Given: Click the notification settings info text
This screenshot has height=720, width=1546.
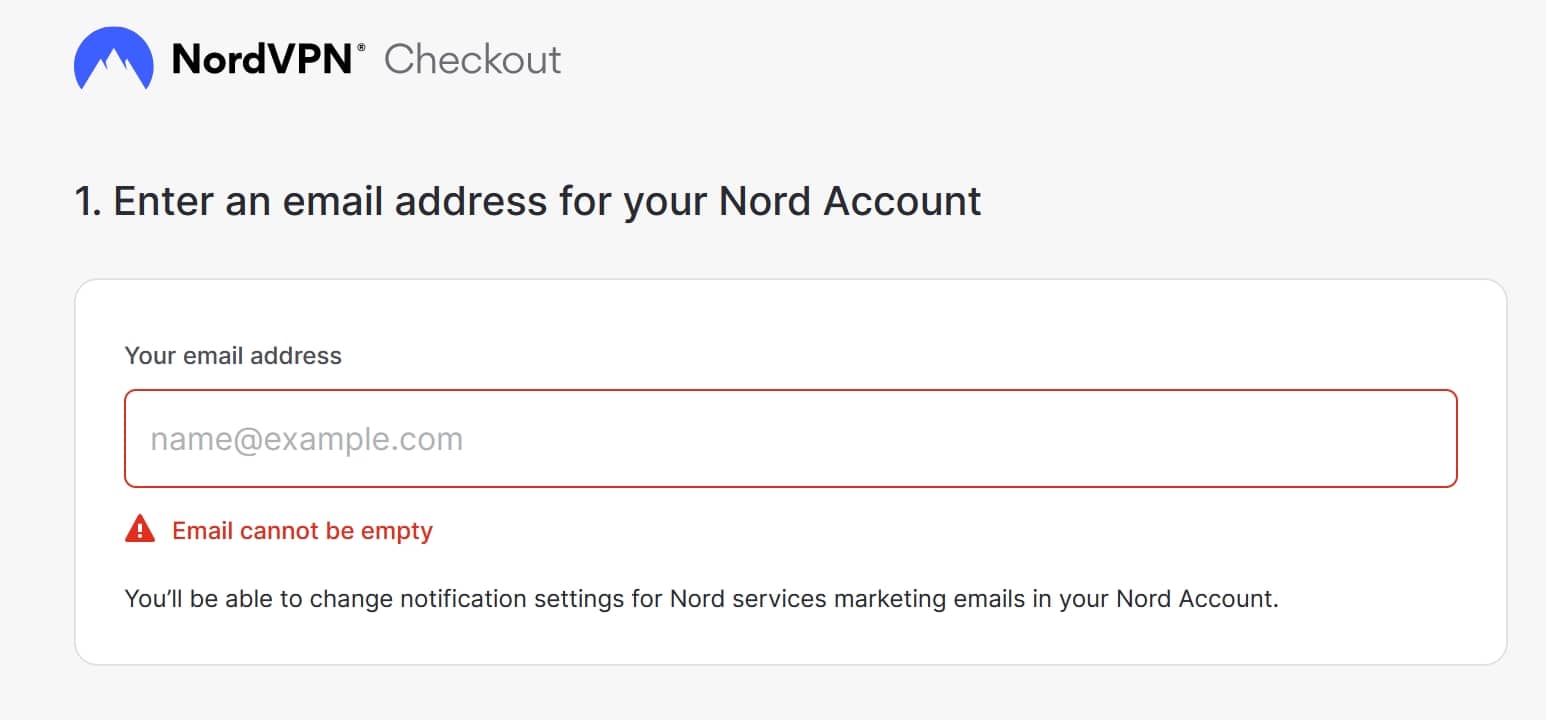Looking at the screenshot, I should tap(702, 599).
